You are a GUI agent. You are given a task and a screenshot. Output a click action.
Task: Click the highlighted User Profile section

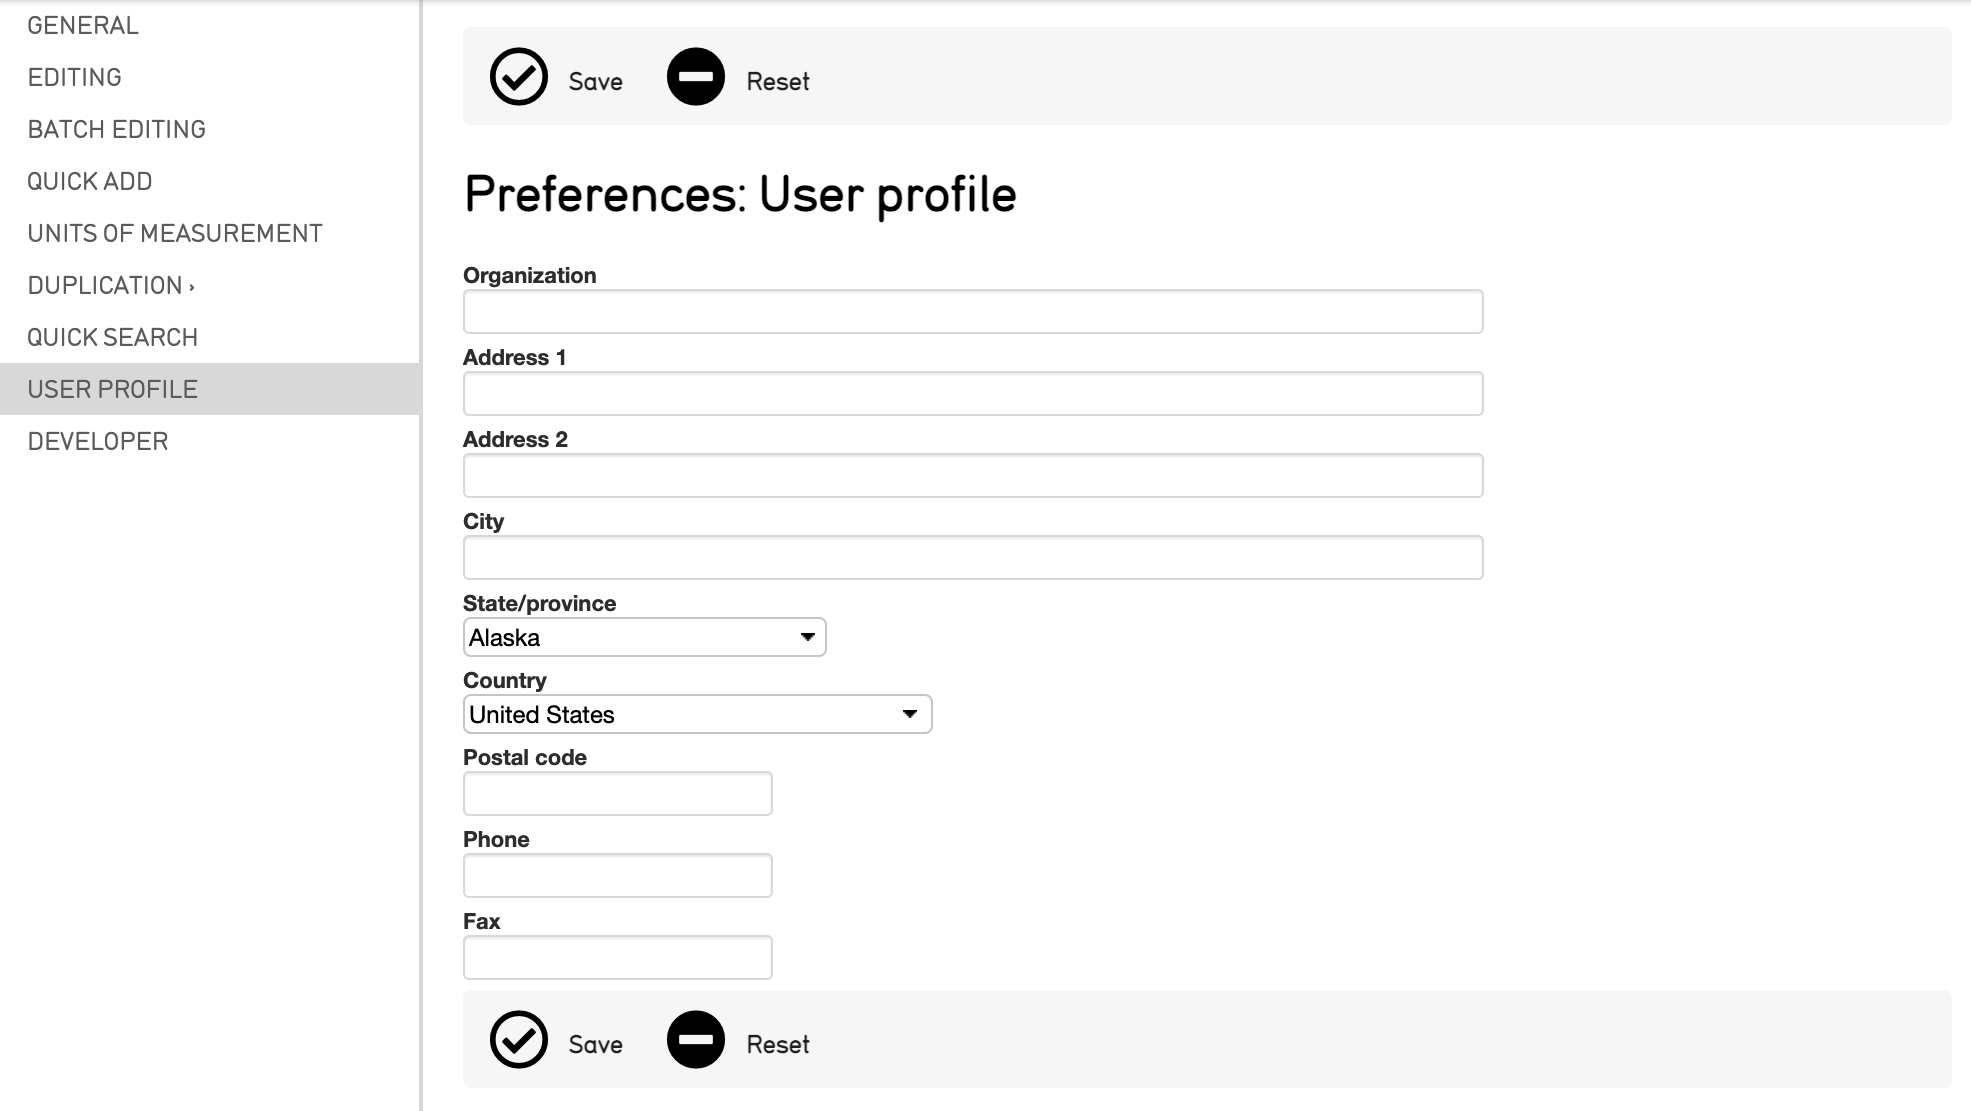point(111,389)
